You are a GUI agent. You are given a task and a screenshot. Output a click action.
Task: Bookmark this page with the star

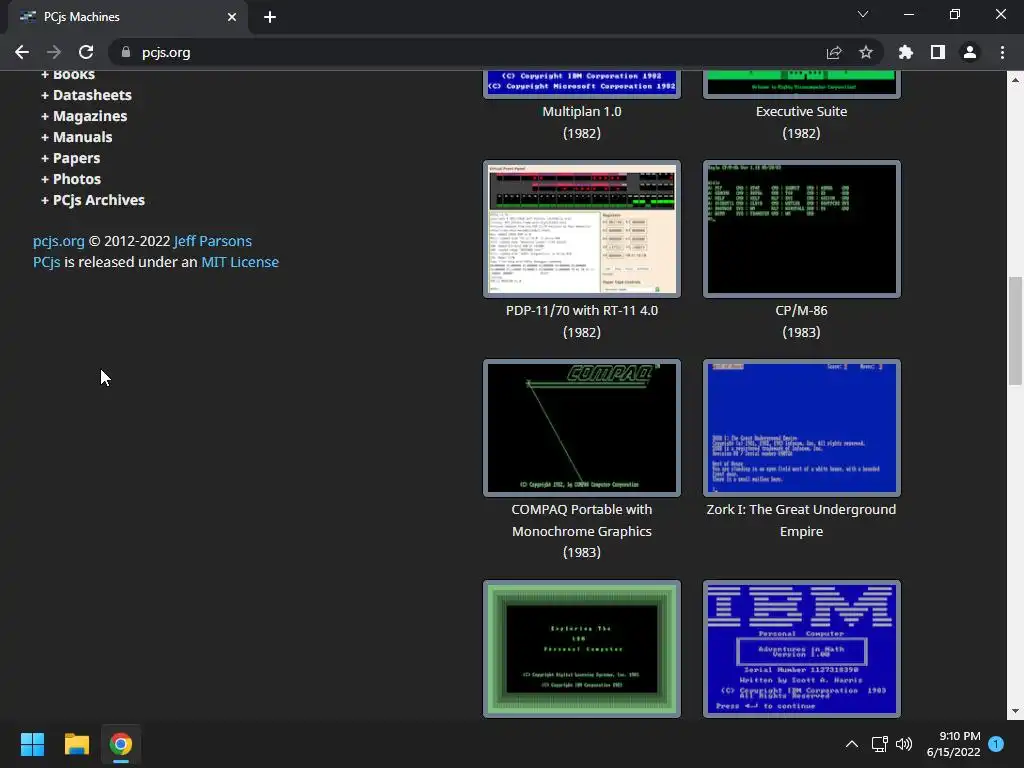click(x=866, y=52)
